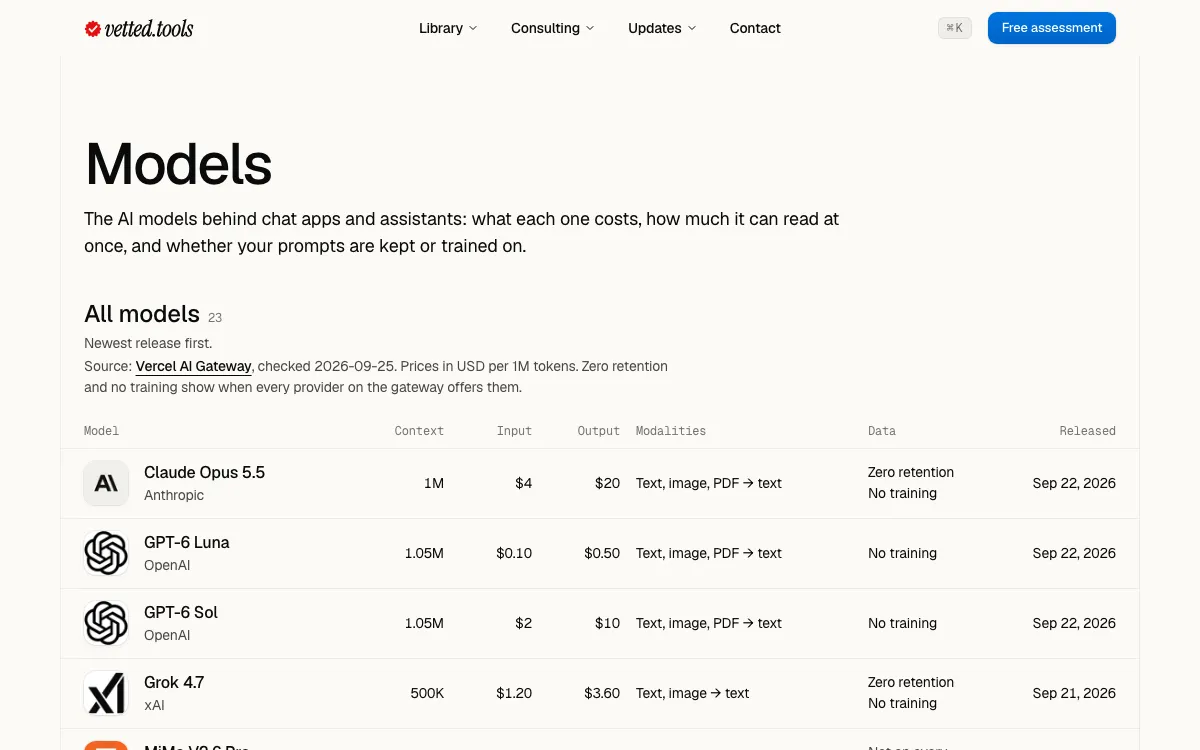Screen dimensions: 1200x750
Task: Click the Modalities column header
Action: (x=671, y=431)
